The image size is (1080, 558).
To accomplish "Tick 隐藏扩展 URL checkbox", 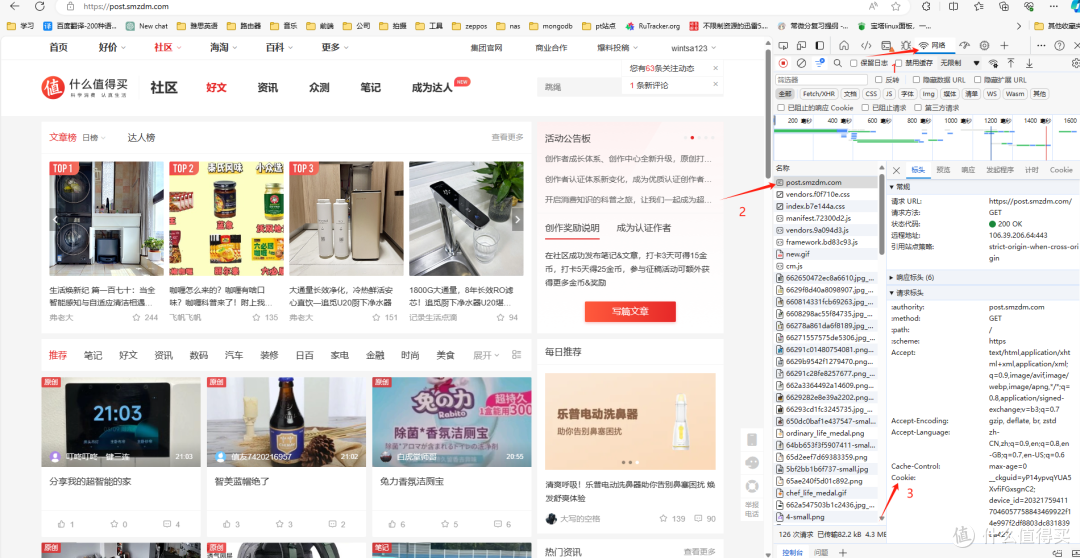I will 977,80.
